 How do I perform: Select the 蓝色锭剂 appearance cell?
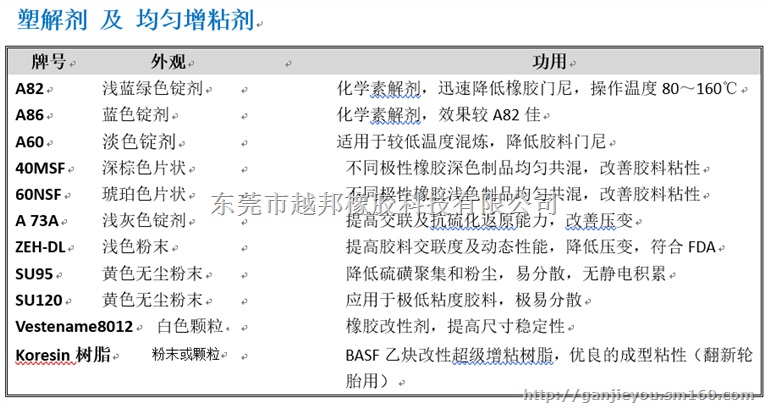[x=136, y=115]
